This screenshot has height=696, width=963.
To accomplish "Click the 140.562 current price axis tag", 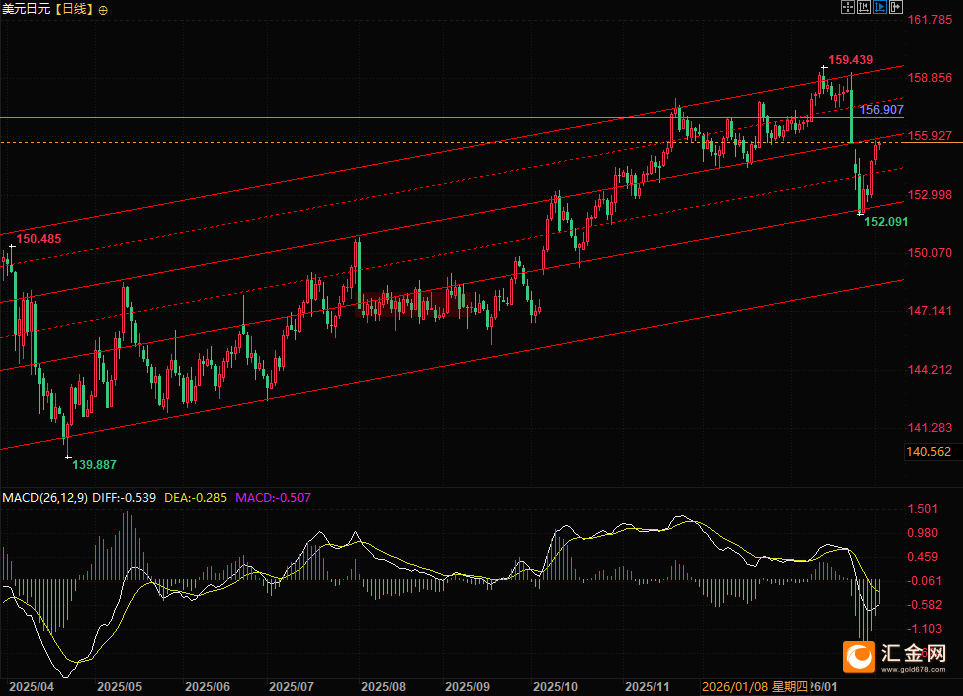I will [927, 452].
